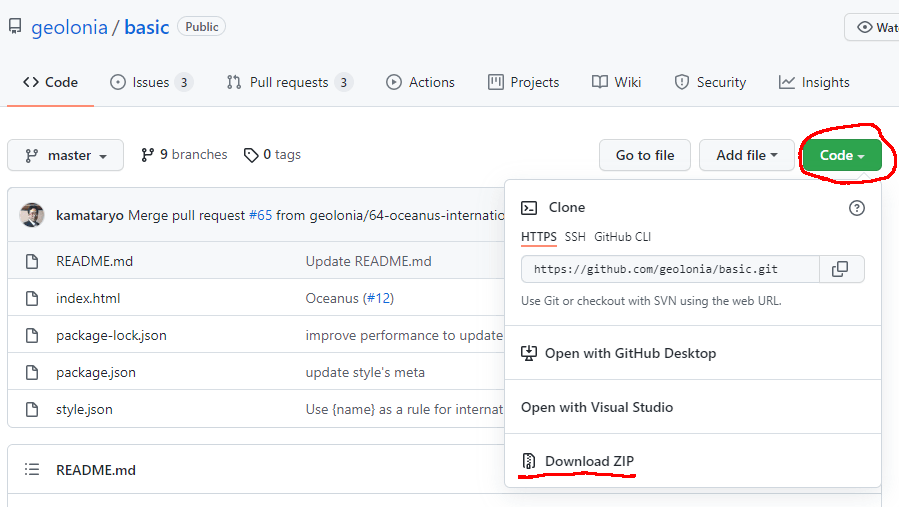Click kamataryo's avatar thumbnail
Image resolution: width=899 pixels, height=507 pixels.
pos(32,215)
